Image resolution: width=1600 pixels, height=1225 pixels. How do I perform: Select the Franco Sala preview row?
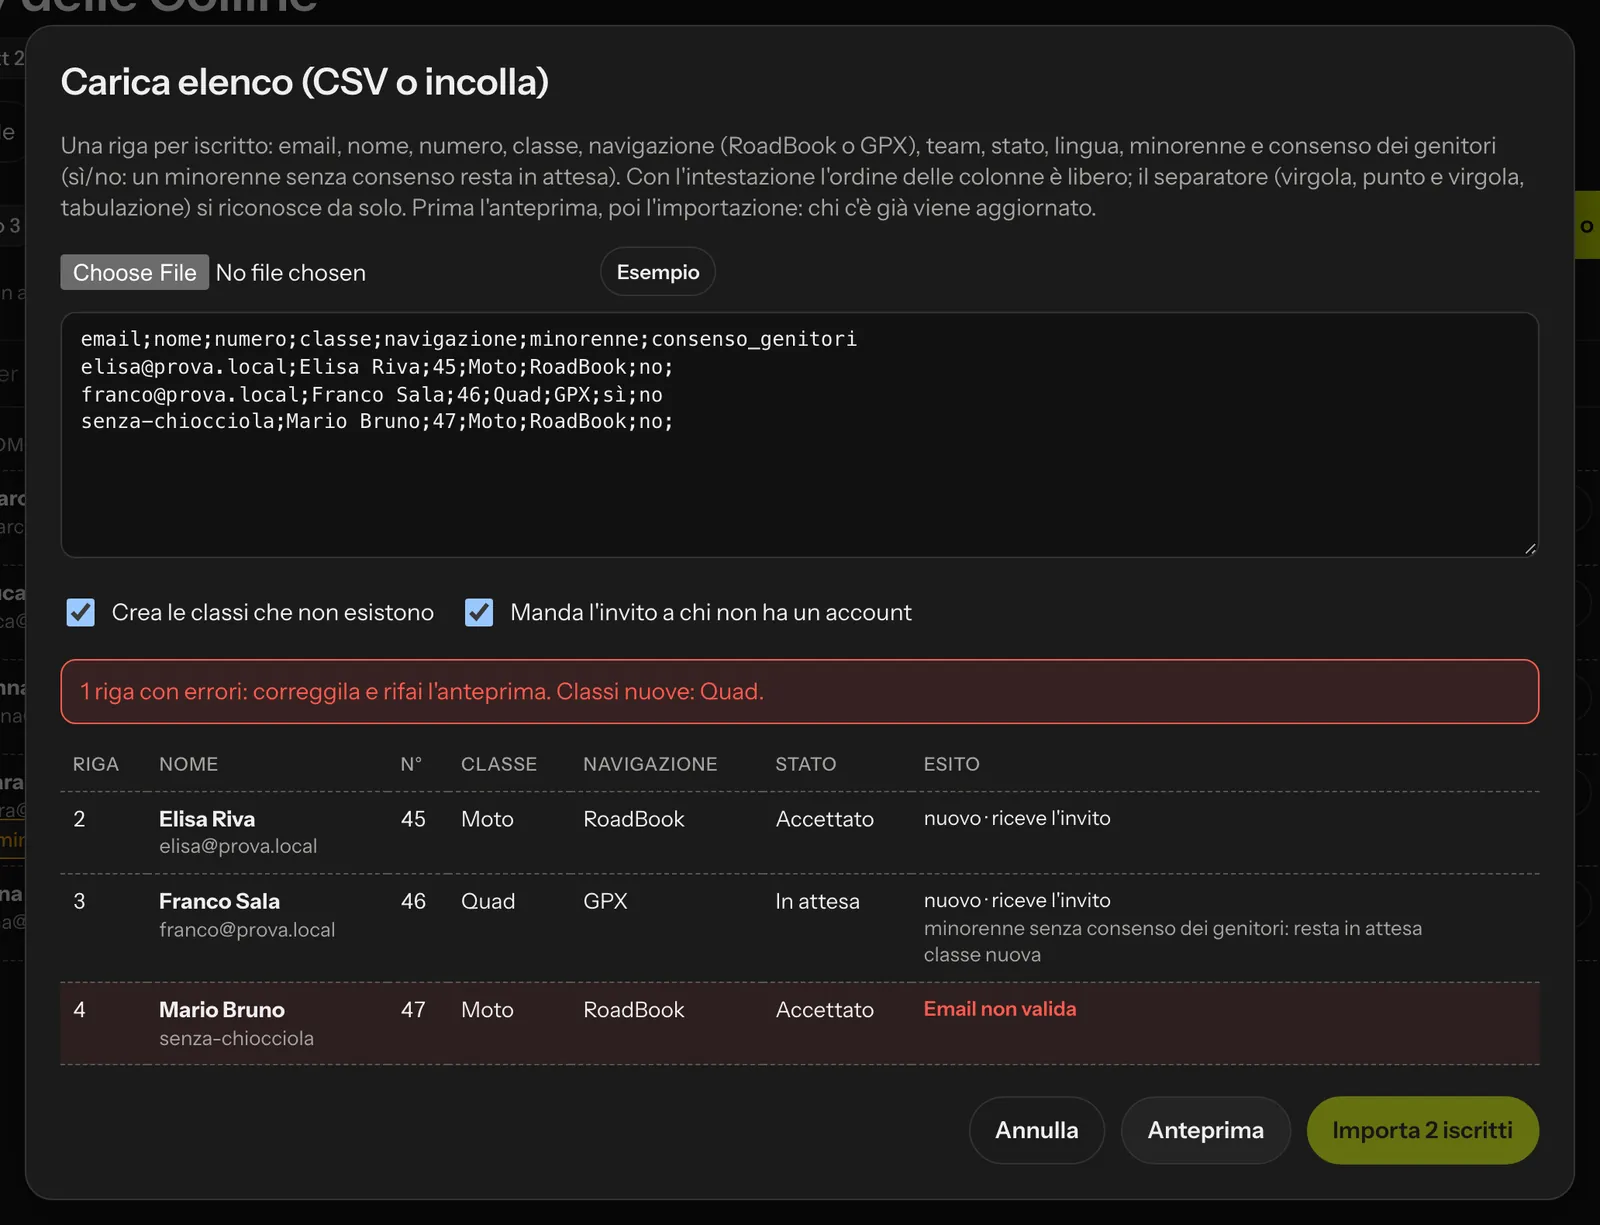tap(799, 928)
